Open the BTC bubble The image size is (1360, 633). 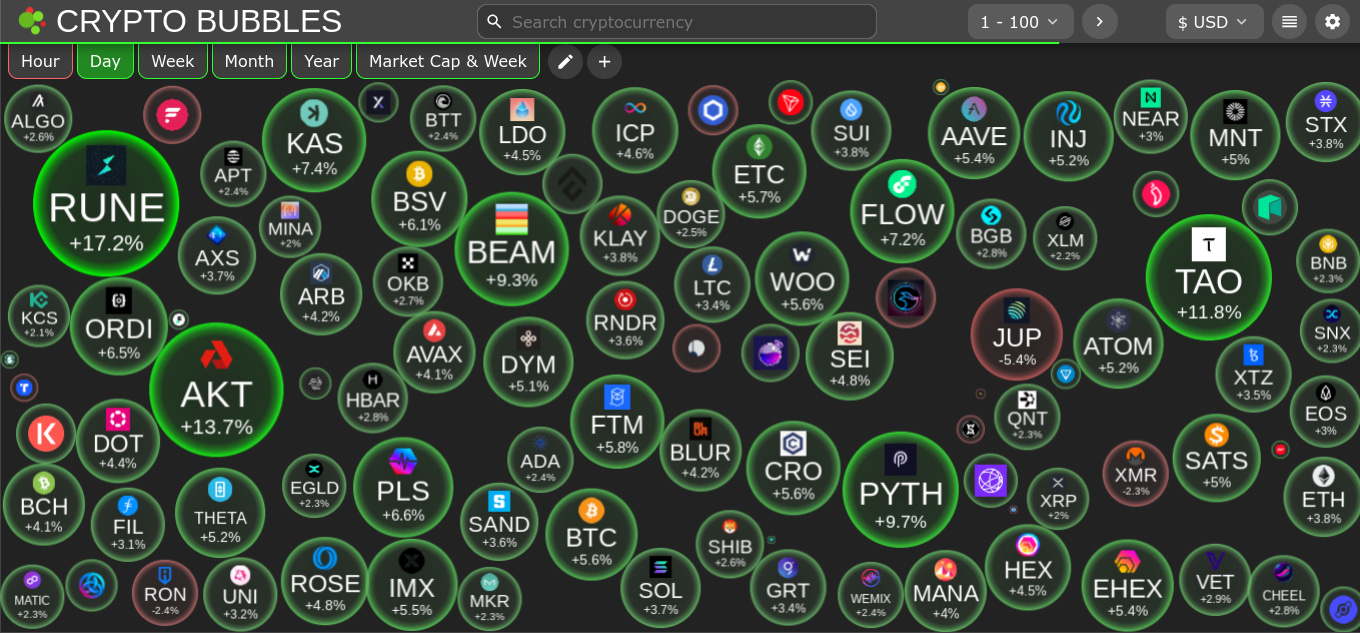[x=591, y=534]
